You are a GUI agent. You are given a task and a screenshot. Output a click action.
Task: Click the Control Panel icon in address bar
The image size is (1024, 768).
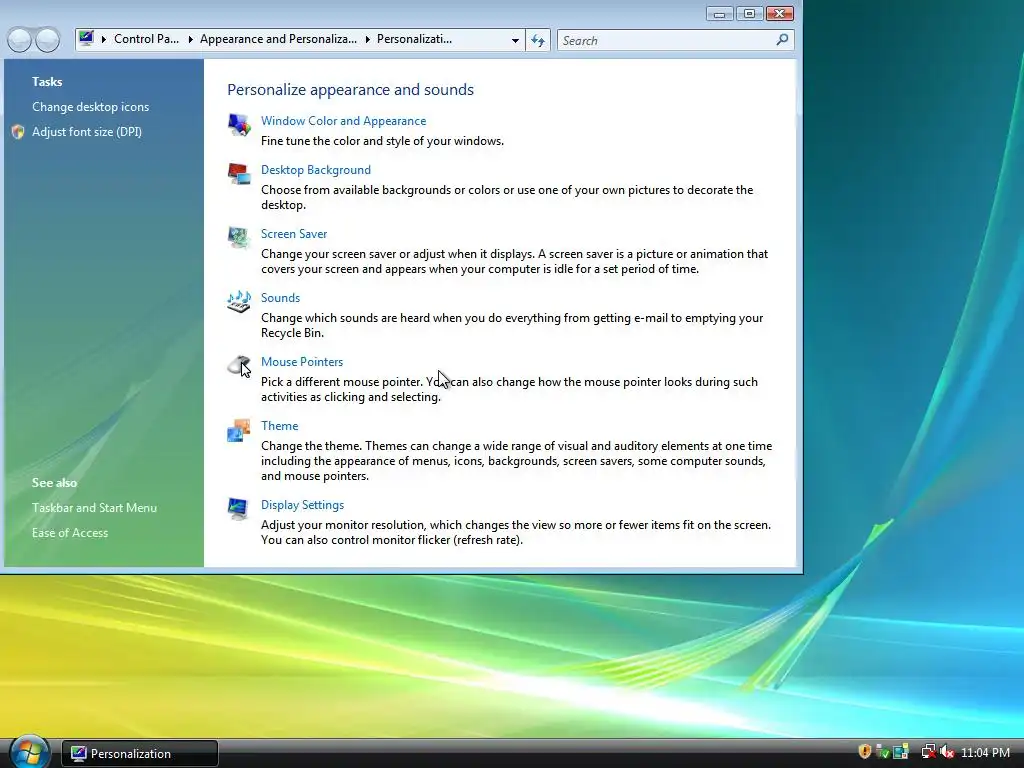(86, 39)
